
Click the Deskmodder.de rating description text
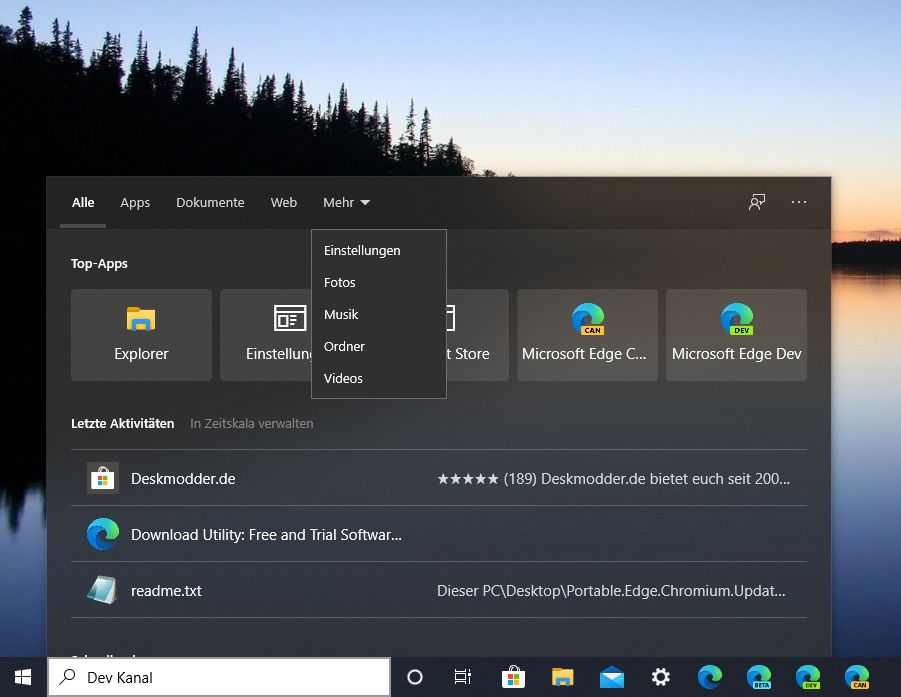click(614, 479)
